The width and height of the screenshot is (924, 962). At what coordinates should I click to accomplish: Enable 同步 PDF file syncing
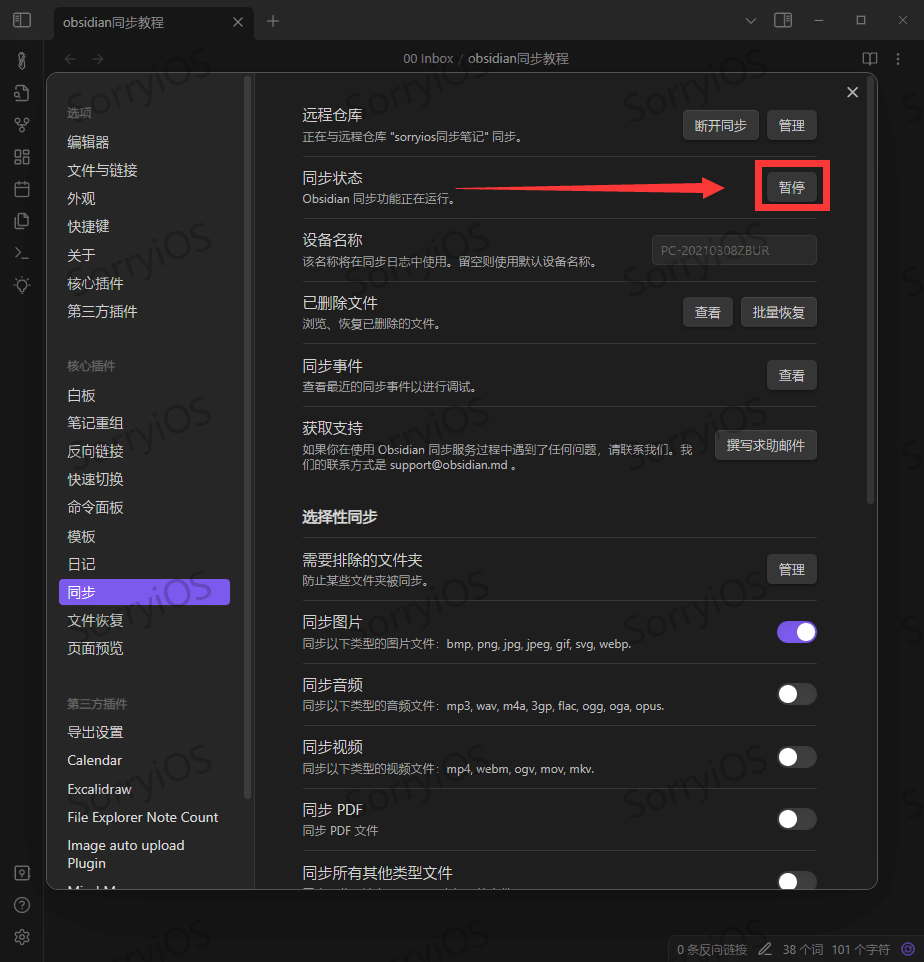coord(797,819)
